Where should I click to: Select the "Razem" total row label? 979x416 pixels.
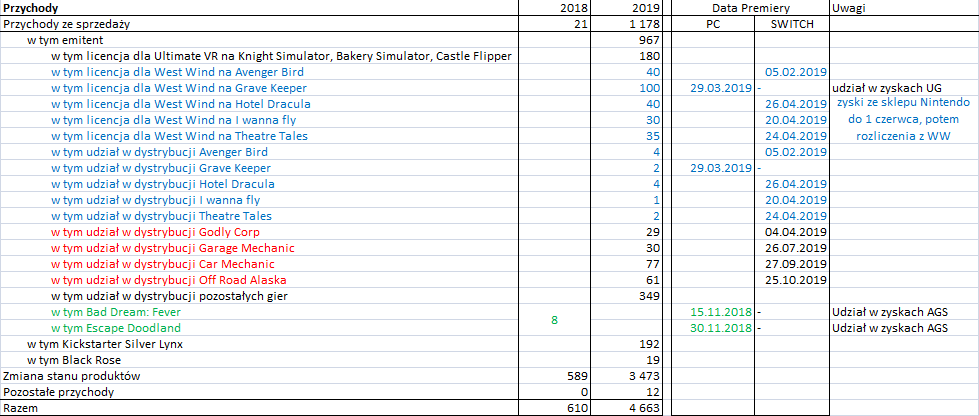click(19, 409)
